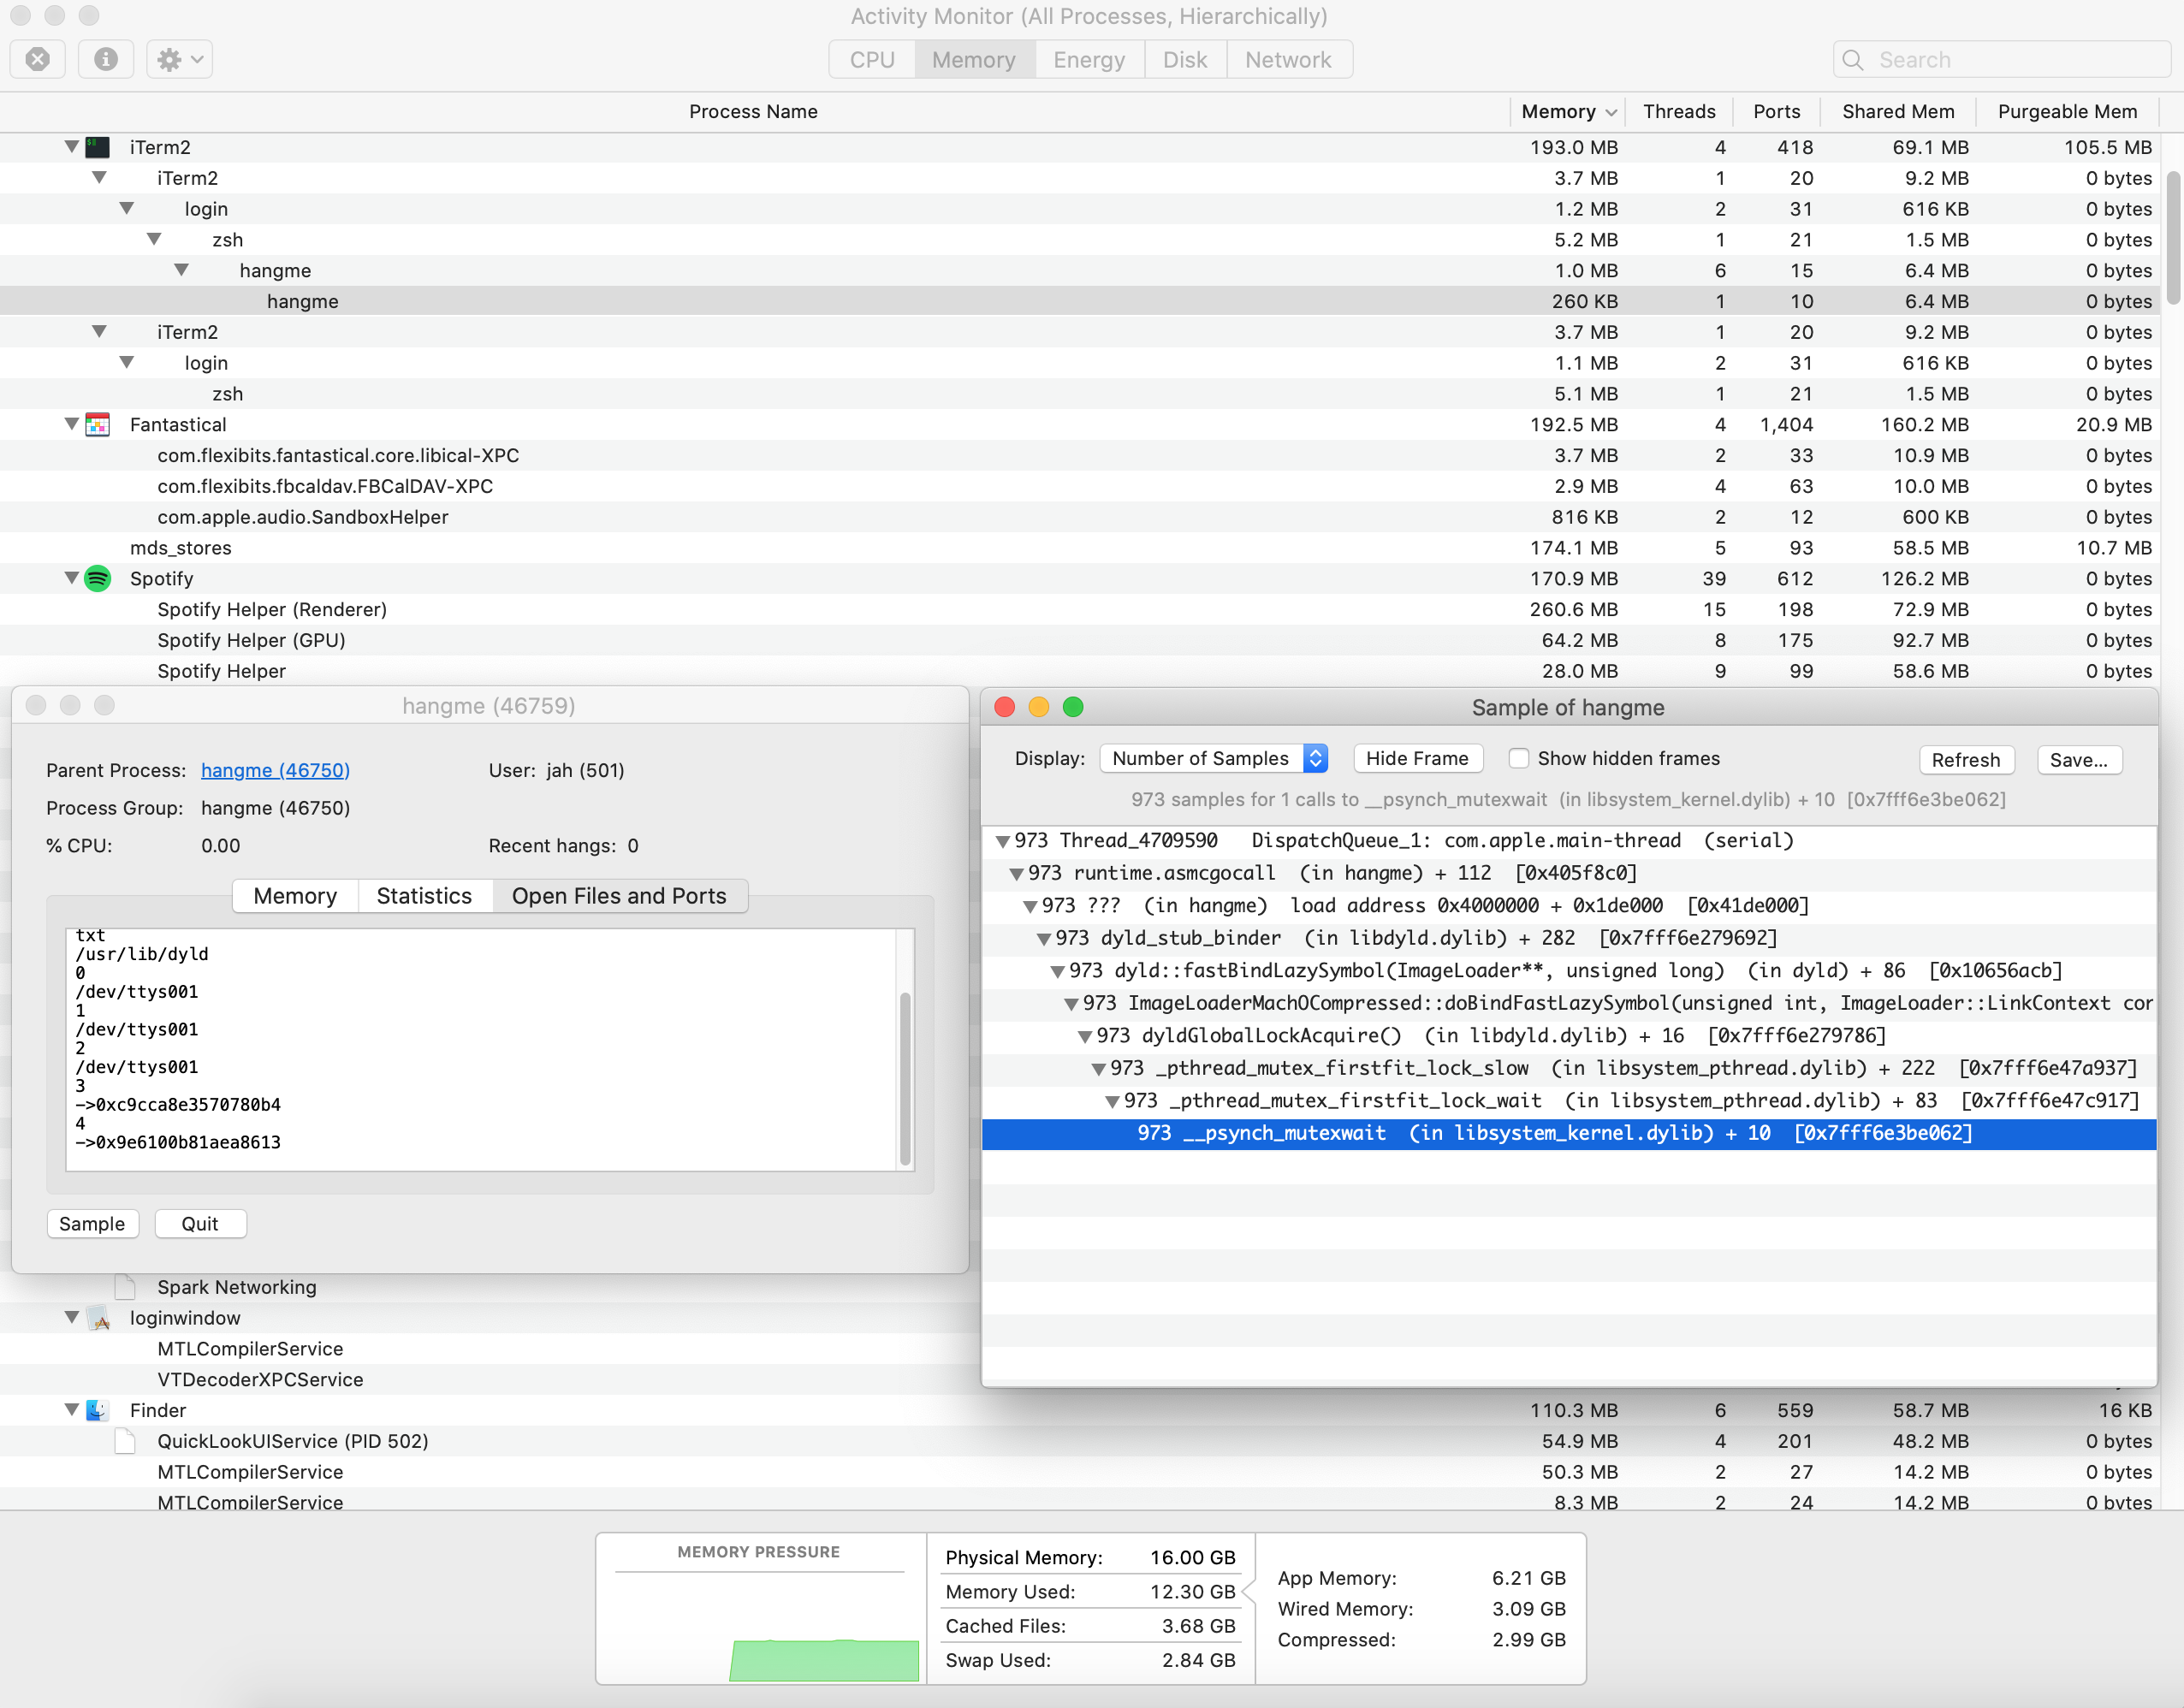This screenshot has width=2184, height=1708.
Task: Click the Inspect process info icon
Action: coord(105,60)
